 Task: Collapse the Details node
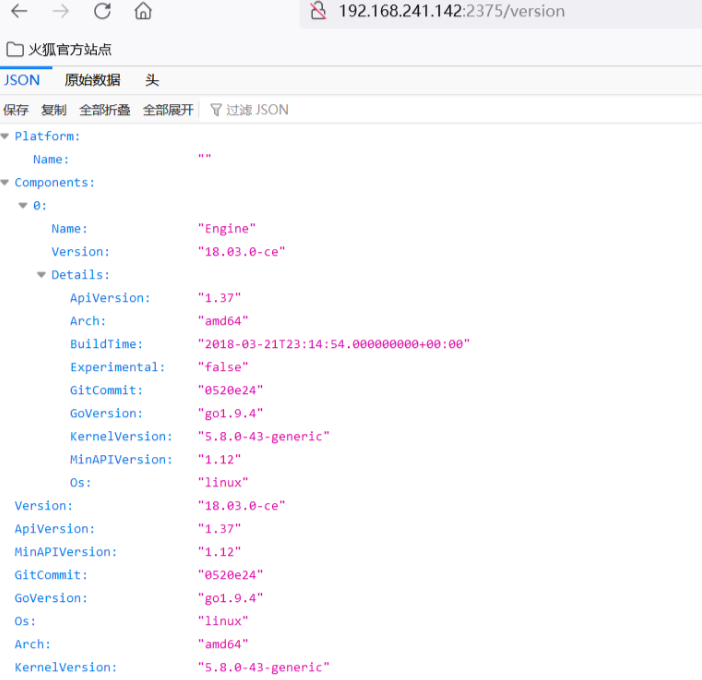click(x=41, y=275)
